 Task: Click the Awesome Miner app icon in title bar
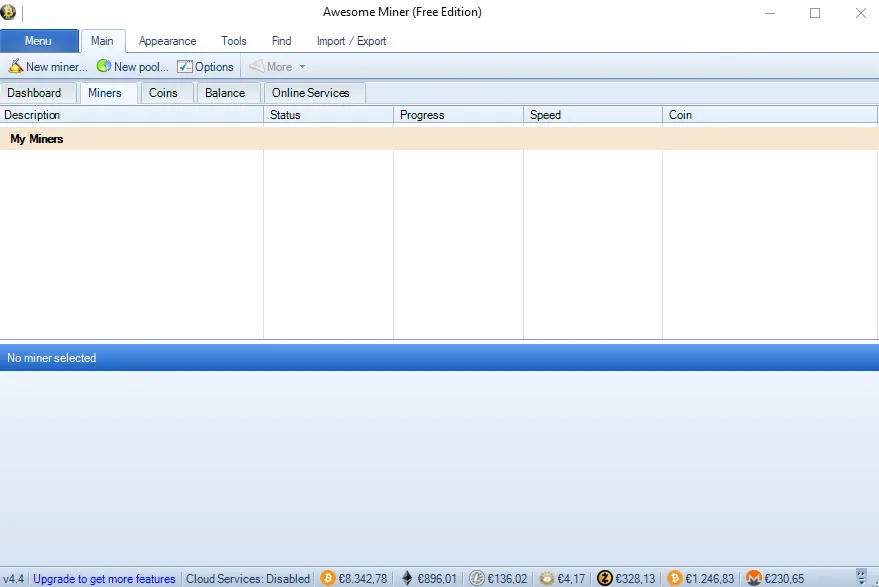tap(8, 12)
